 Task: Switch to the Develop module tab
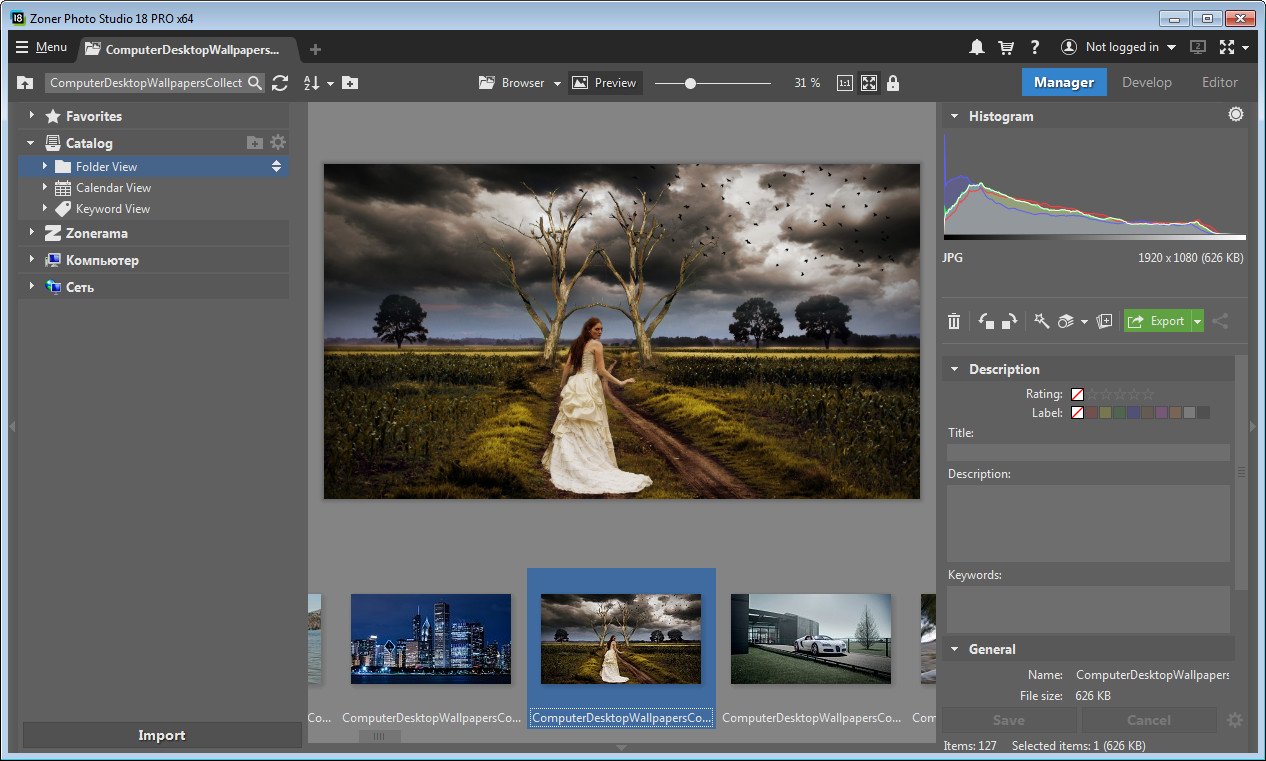1146,82
